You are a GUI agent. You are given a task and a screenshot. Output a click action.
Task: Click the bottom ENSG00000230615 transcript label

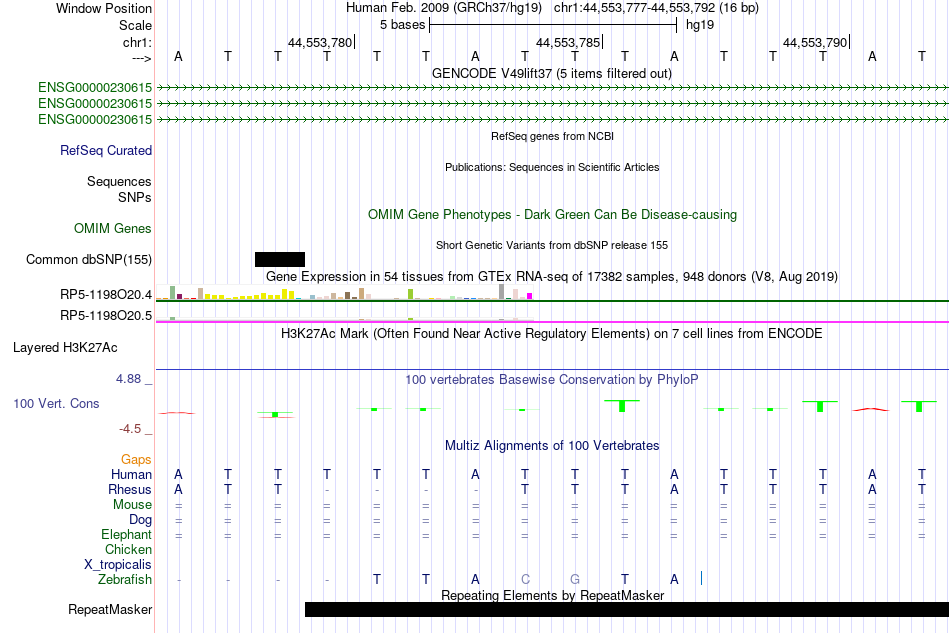(x=95, y=119)
